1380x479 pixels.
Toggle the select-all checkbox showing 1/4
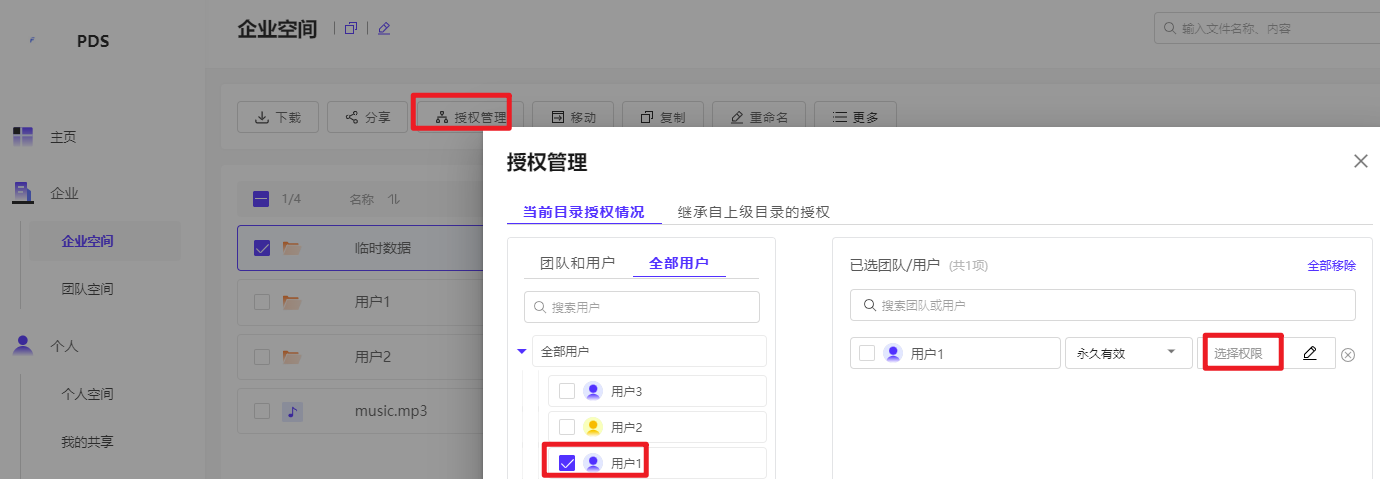261,199
